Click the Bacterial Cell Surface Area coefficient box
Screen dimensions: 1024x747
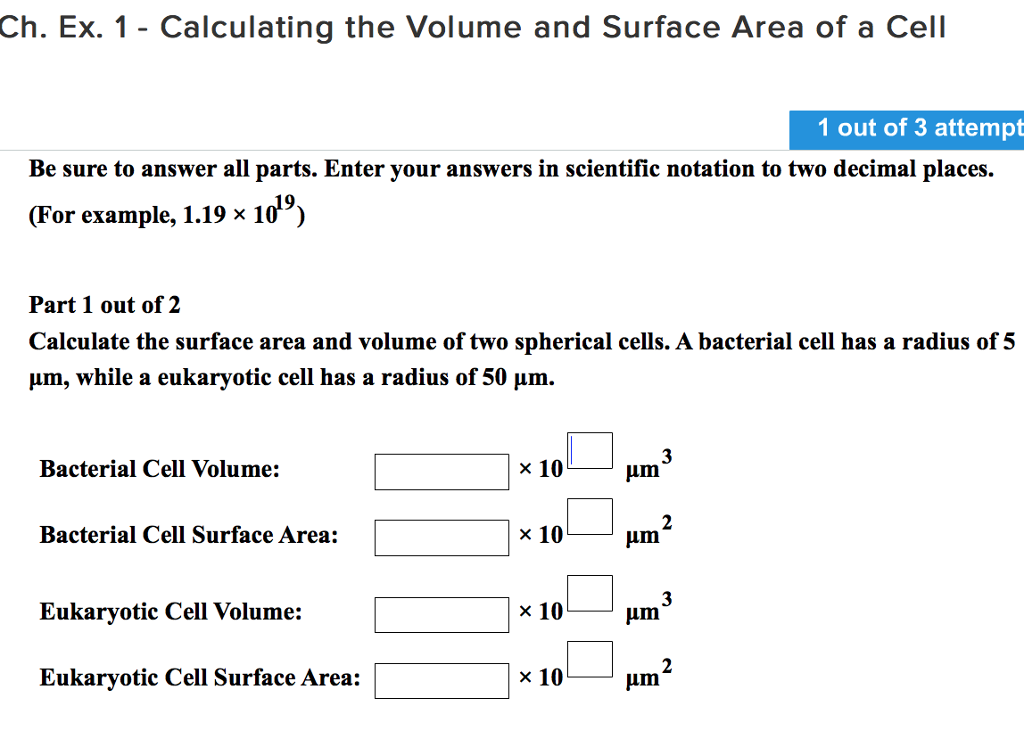click(441, 538)
